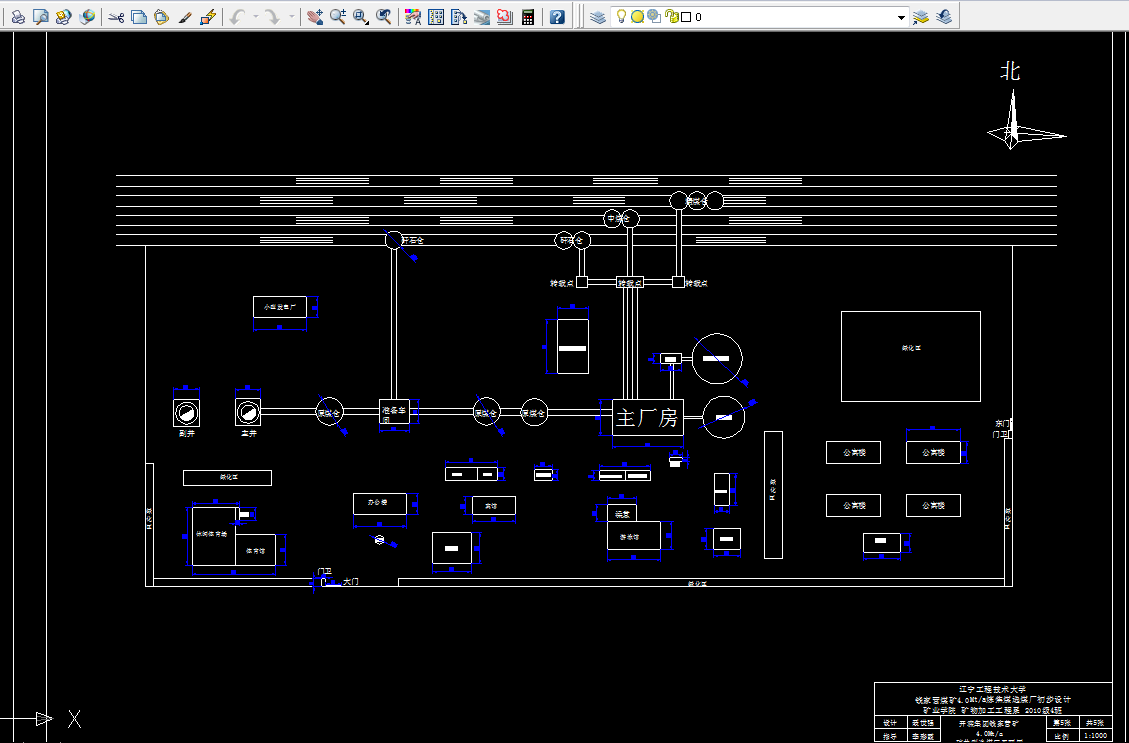Click the Redo arrow
Screen dimensions: 1129x743
pos(273,17)
